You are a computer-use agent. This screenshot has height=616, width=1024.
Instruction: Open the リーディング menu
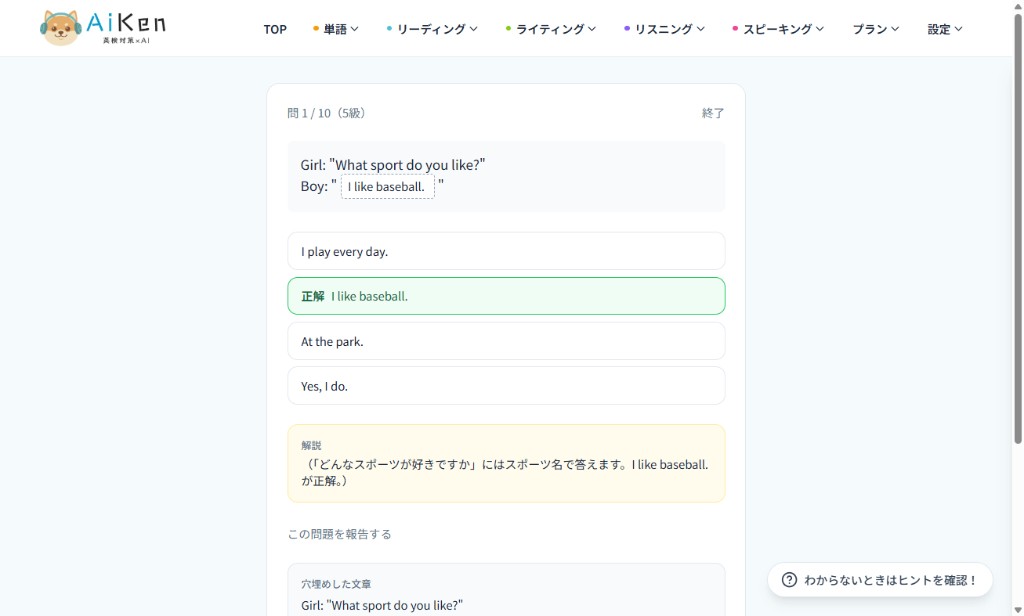[431, 29]
